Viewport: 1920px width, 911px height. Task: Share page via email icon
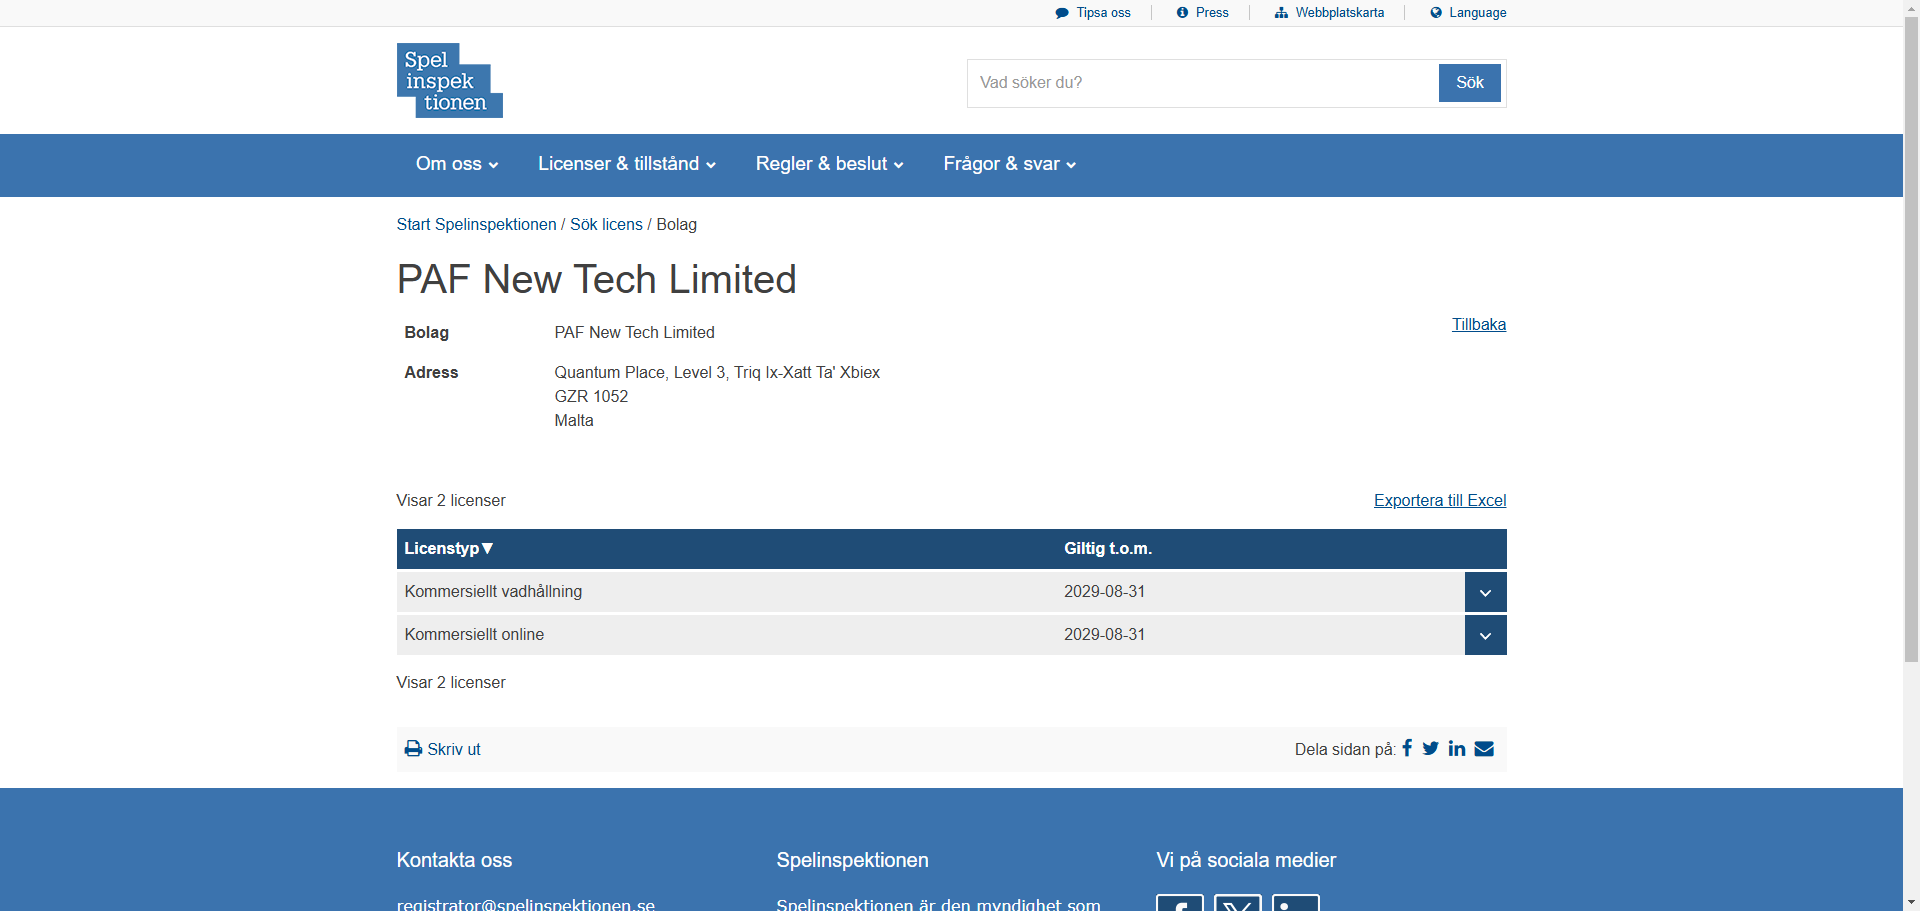(1484, 748)
